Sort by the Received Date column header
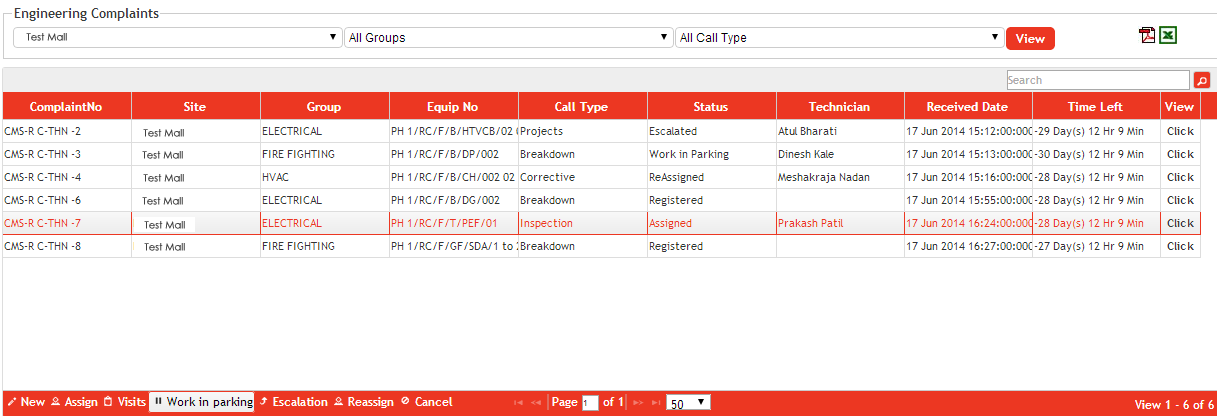1217x416 pixels. 967,107
